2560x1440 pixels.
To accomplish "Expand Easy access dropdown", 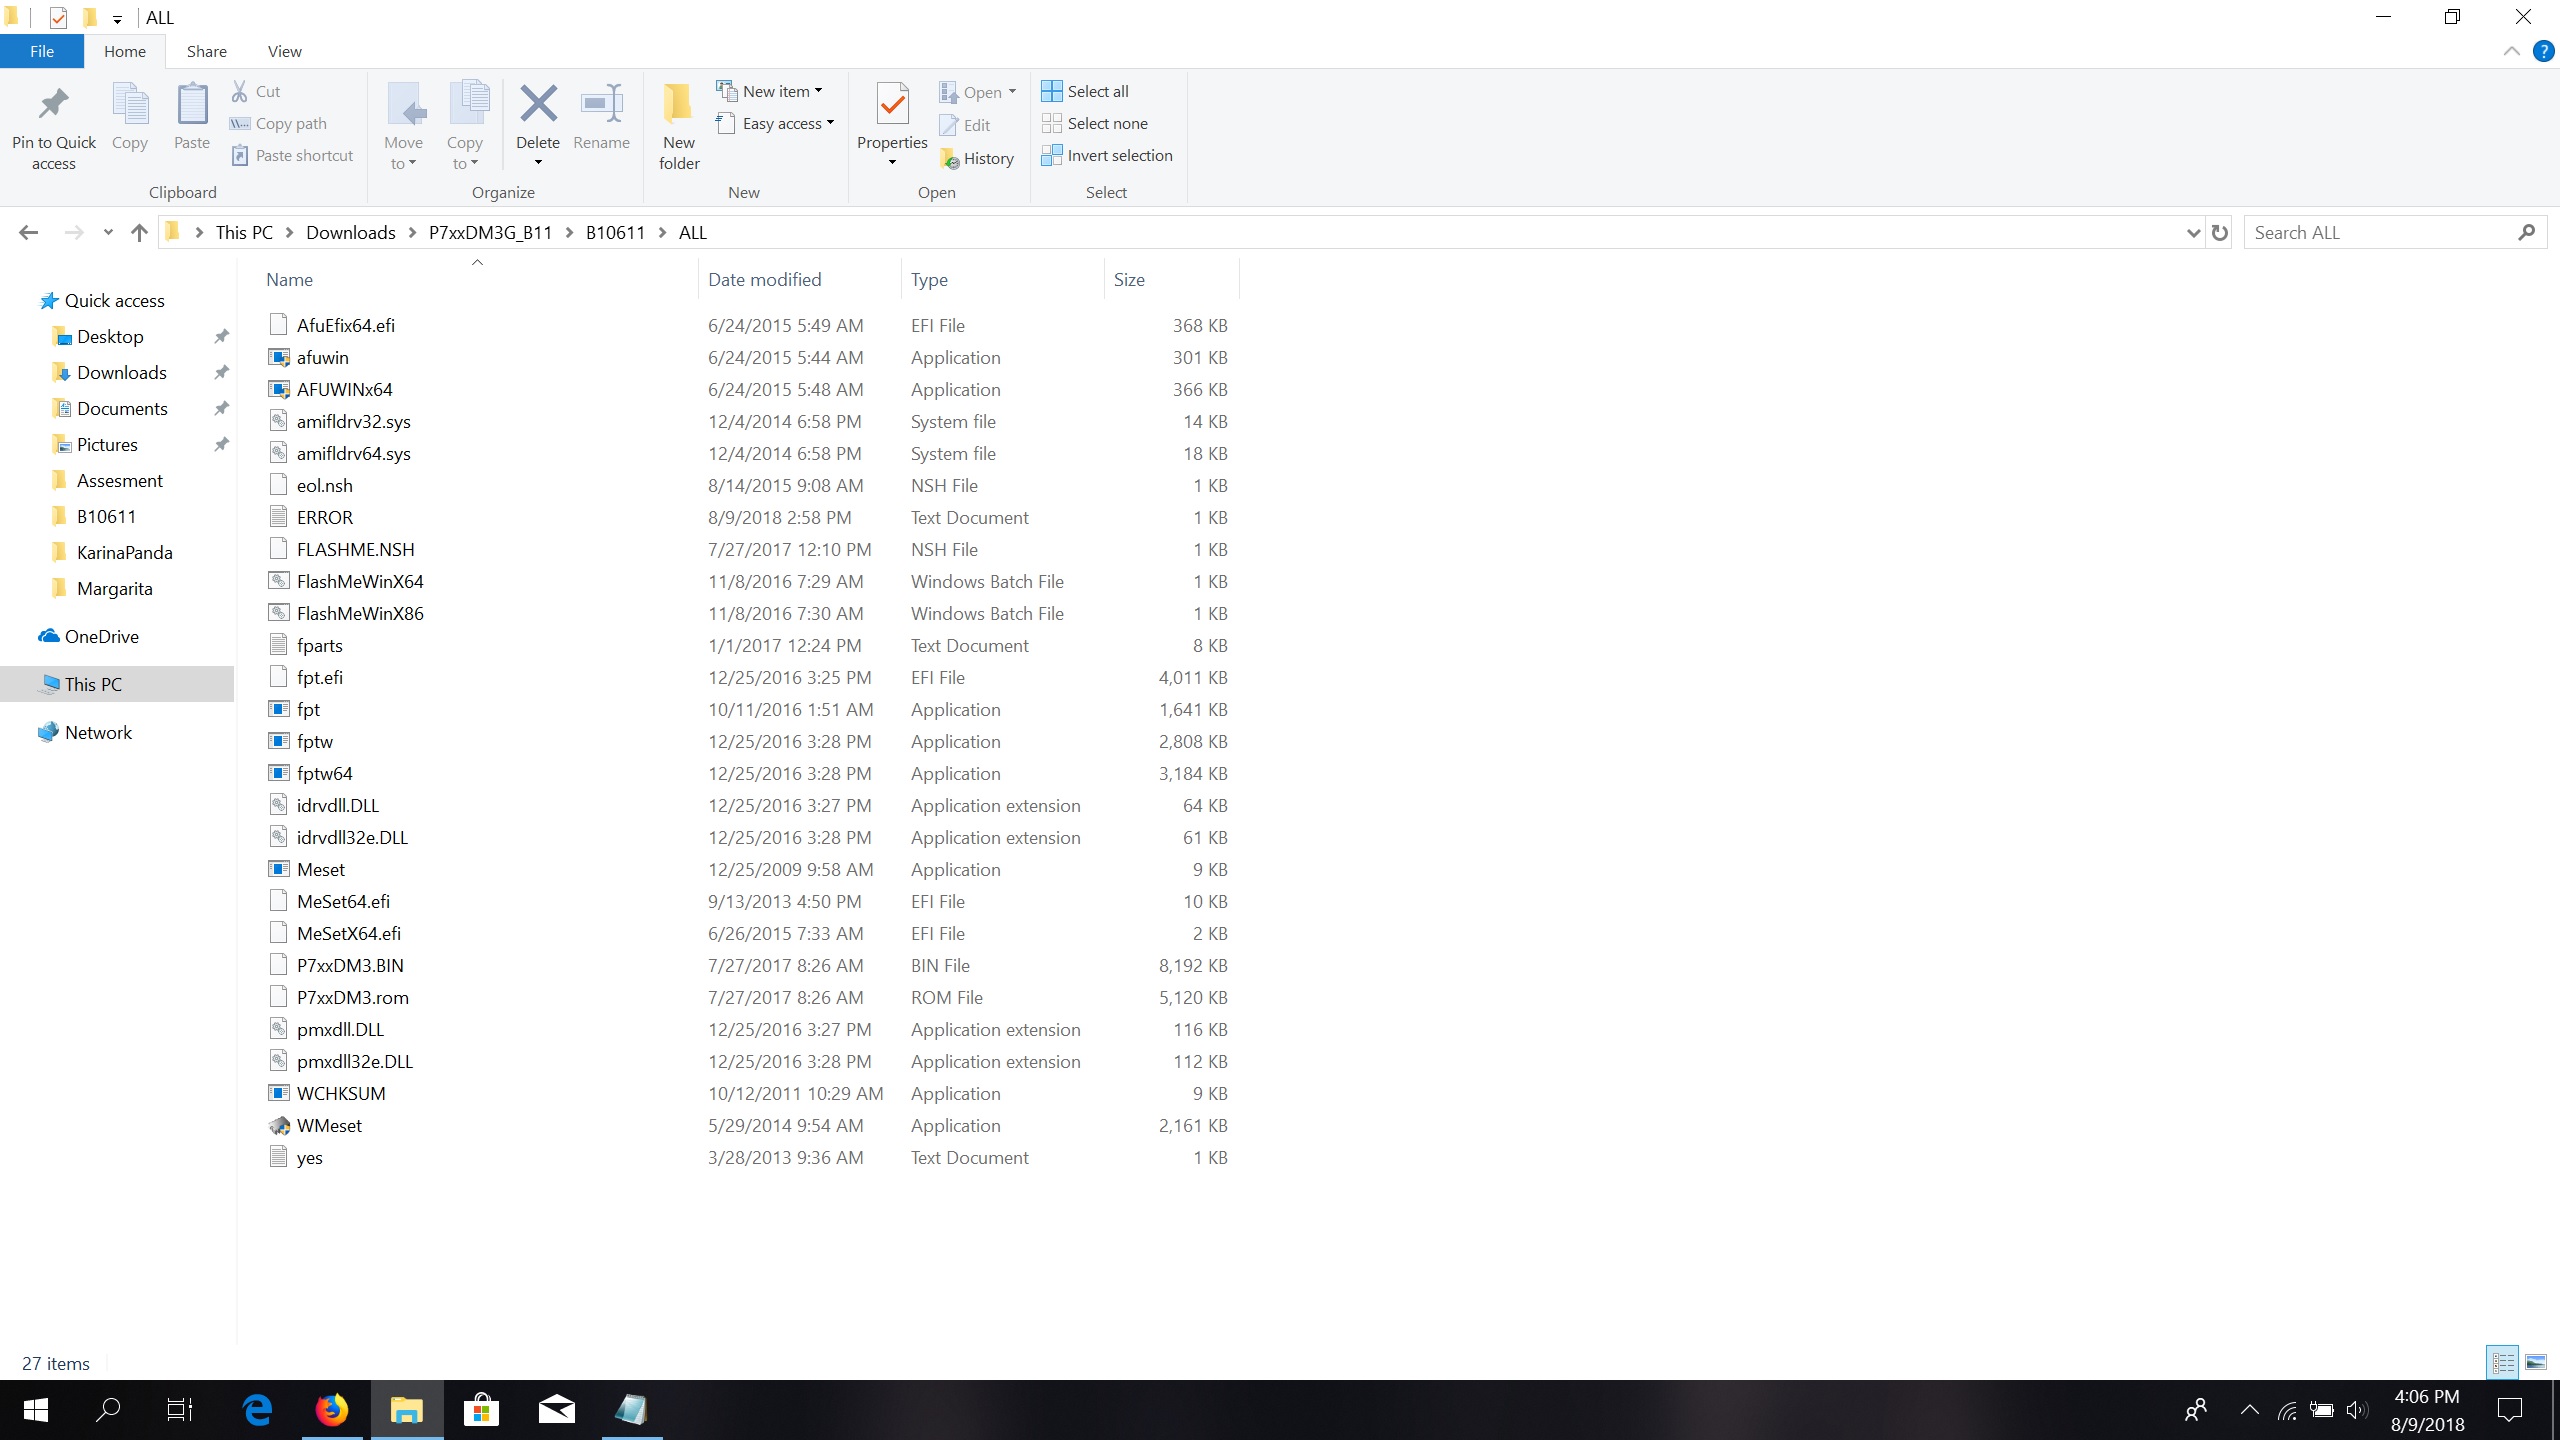I will tap(830, 123).
